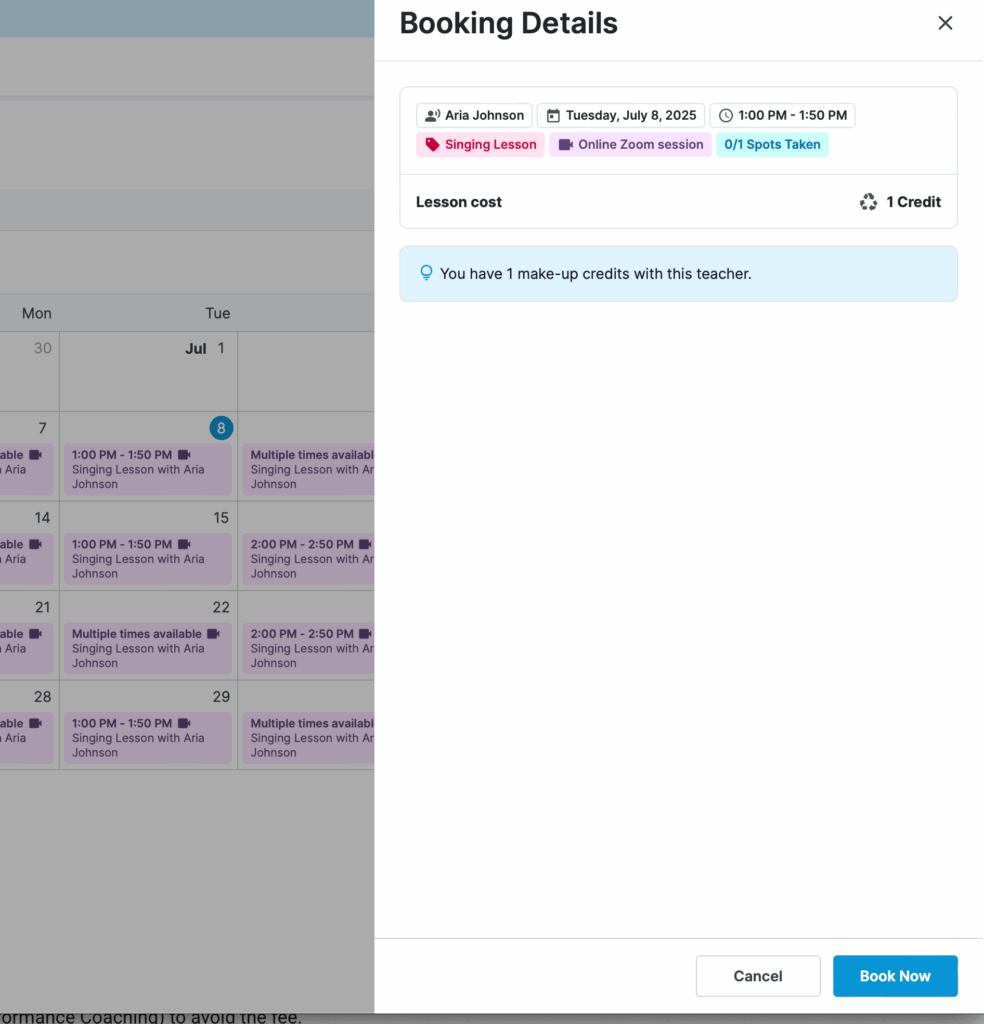The width and height of the screenshot is (984, 1024).
Task: Close the Booking Details panel
Action: [945, 23]
